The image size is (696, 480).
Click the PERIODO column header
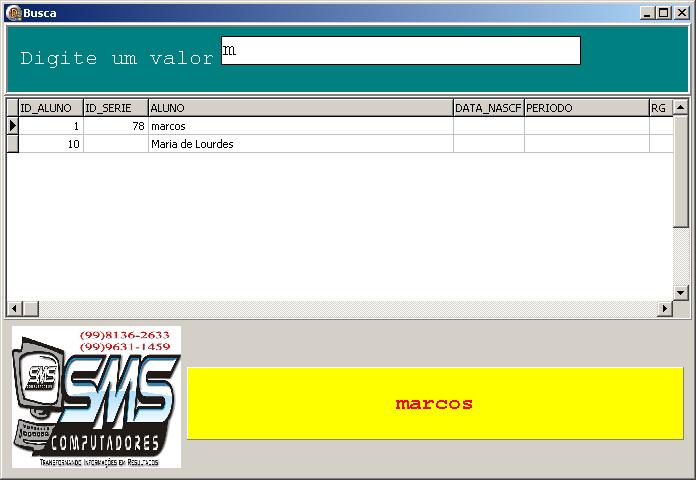[586, 108]
